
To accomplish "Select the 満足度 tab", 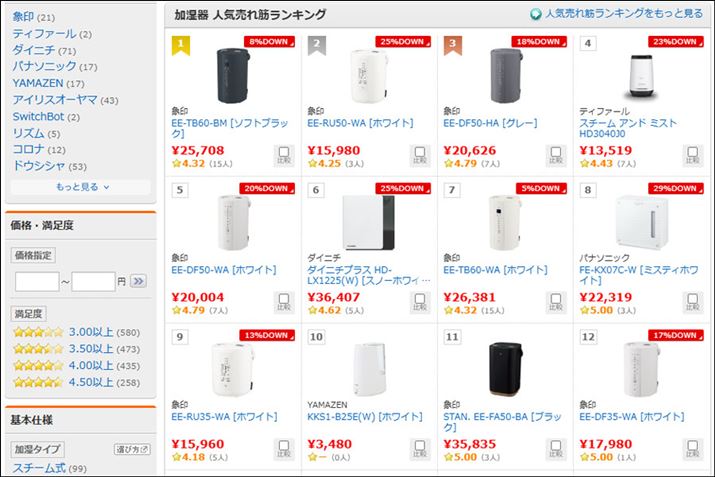I will tap(29, 313).
